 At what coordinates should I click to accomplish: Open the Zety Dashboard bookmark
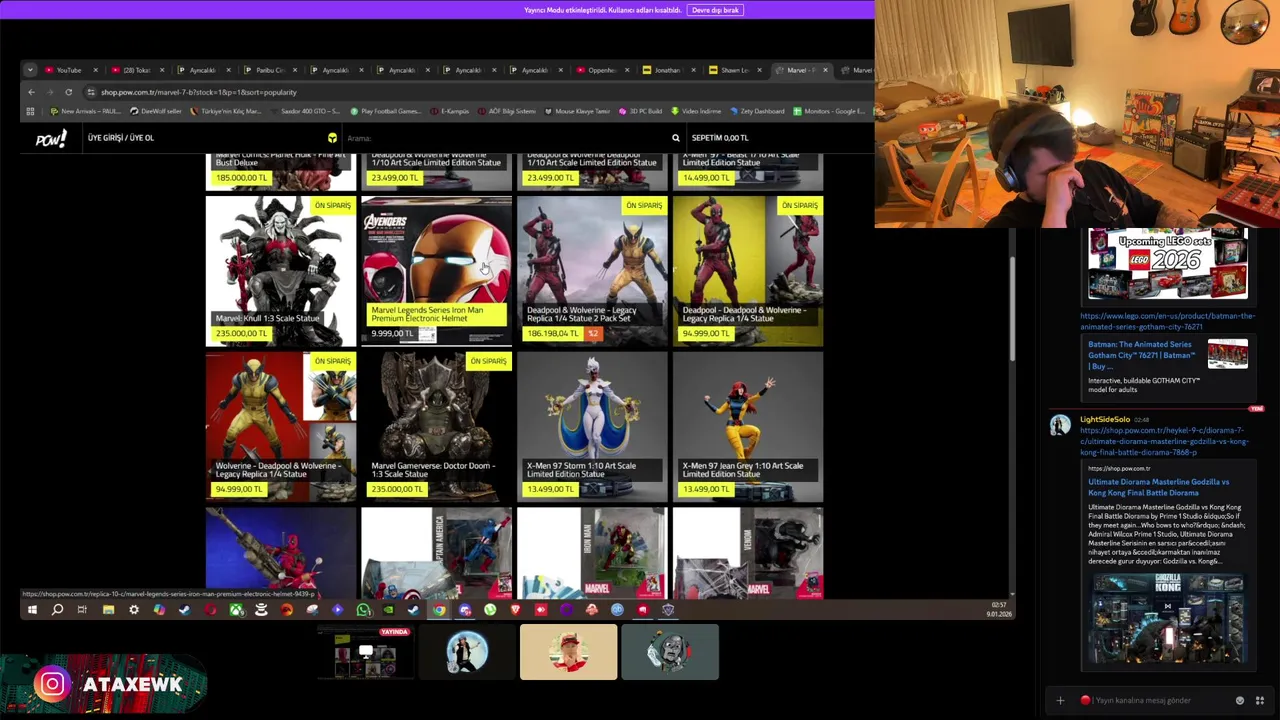[x=757, y=111]
